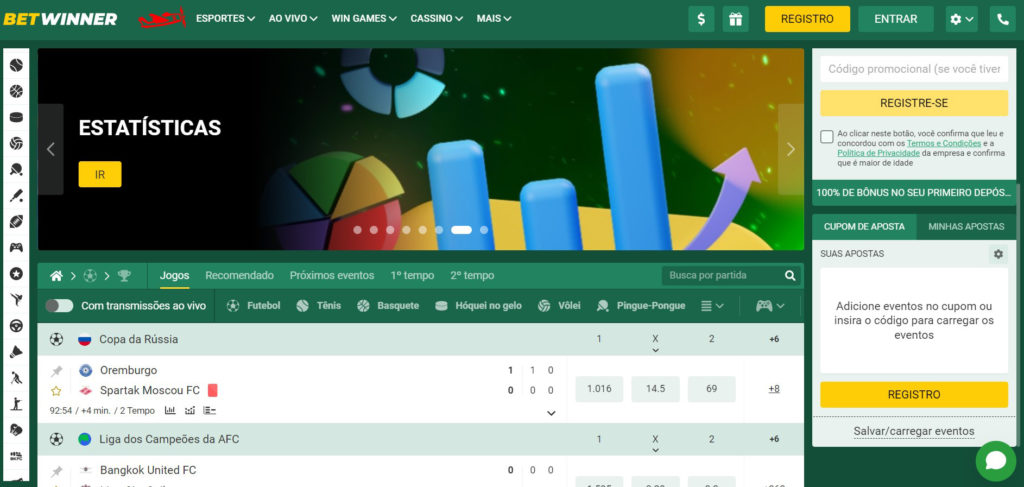Choose the cricket bat sidebar icon
Image resolution: width=1024 pixels, height=487 pixels.
pos(16,196)
